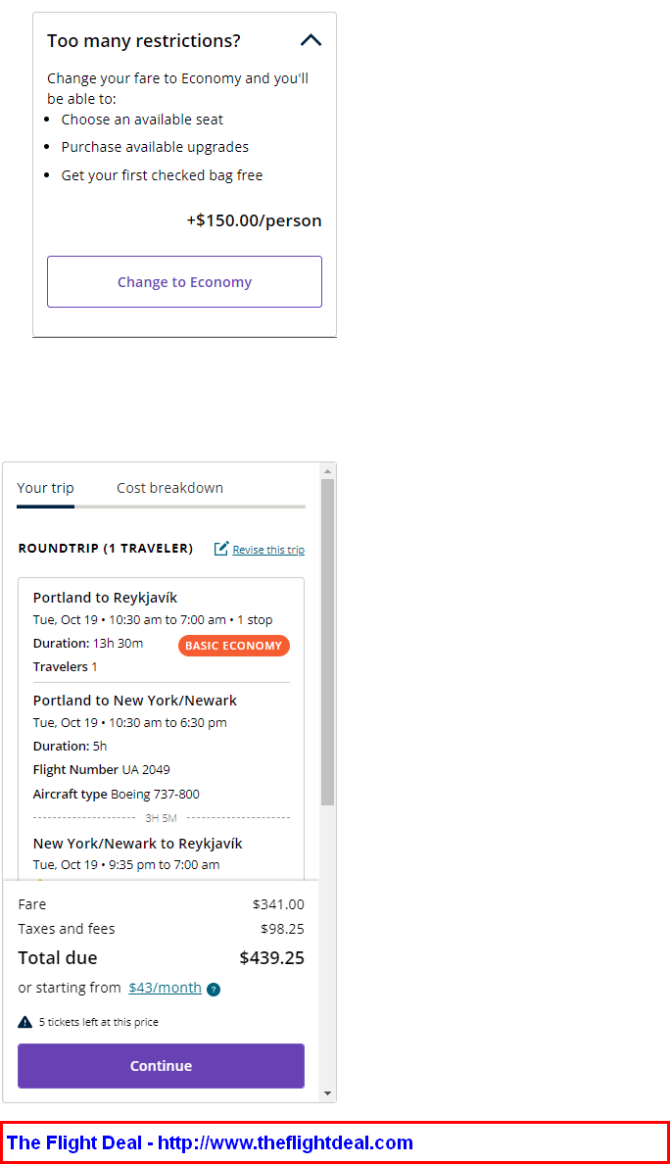Image resolution: width=670 pixels, height=1164 pixels.
Task: Click the Basic Economy badge
Action: tap(234, 646)
